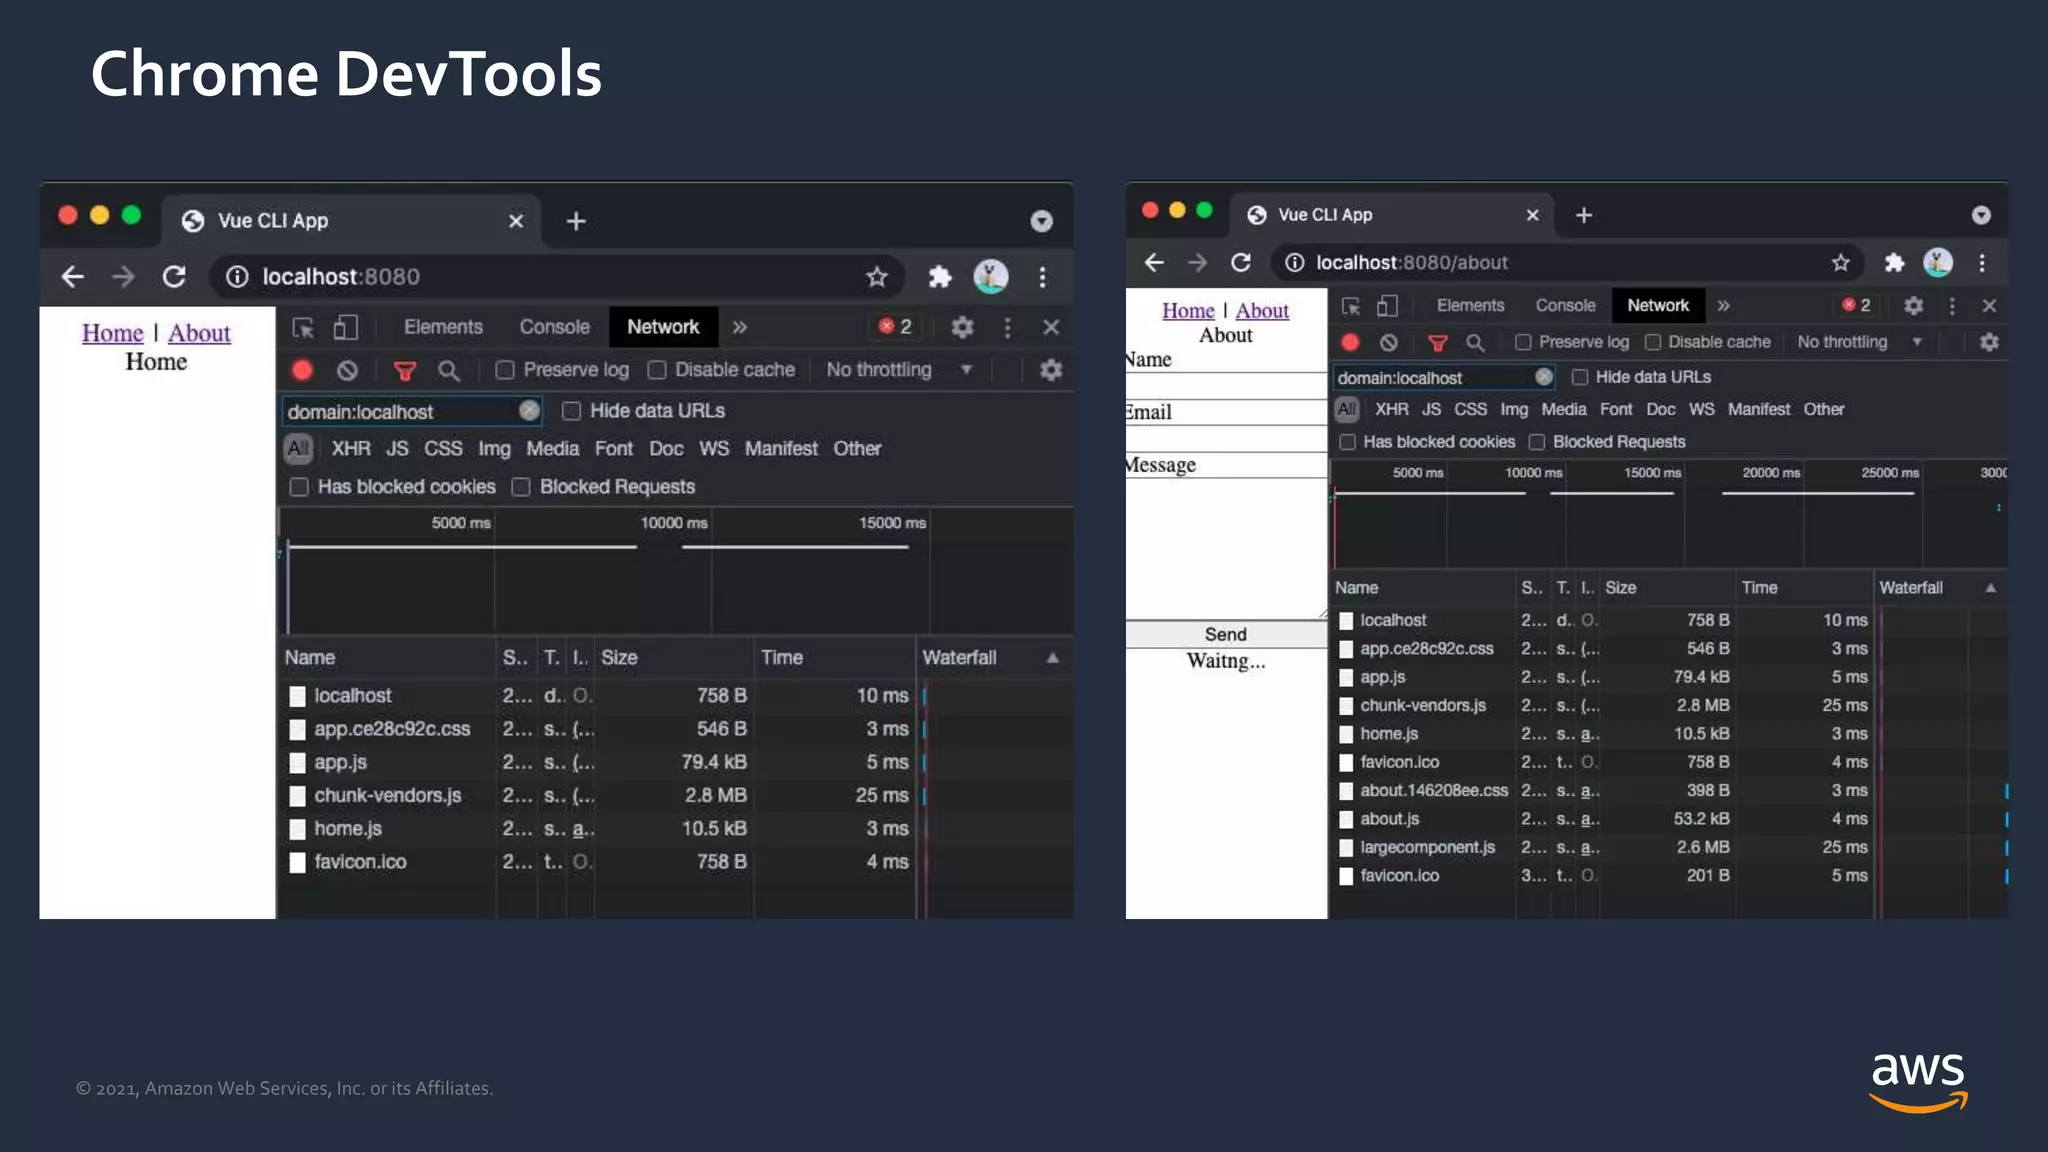Image resolution: width=2048 pixels, height=1152 pixels.
Task: Clear network log in right DevTools
Action: click(x=1389, y=342)
